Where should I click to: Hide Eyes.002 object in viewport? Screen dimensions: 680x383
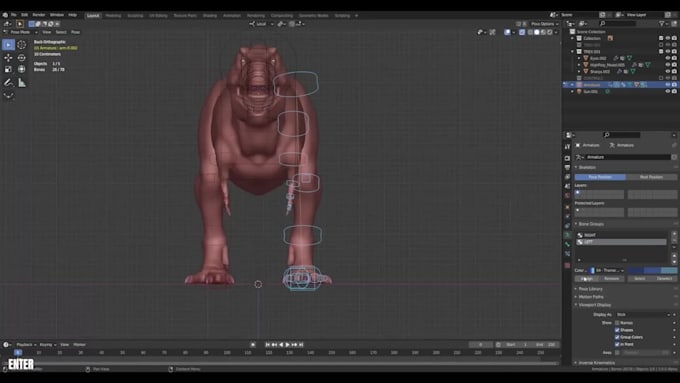tap(668, 58)
